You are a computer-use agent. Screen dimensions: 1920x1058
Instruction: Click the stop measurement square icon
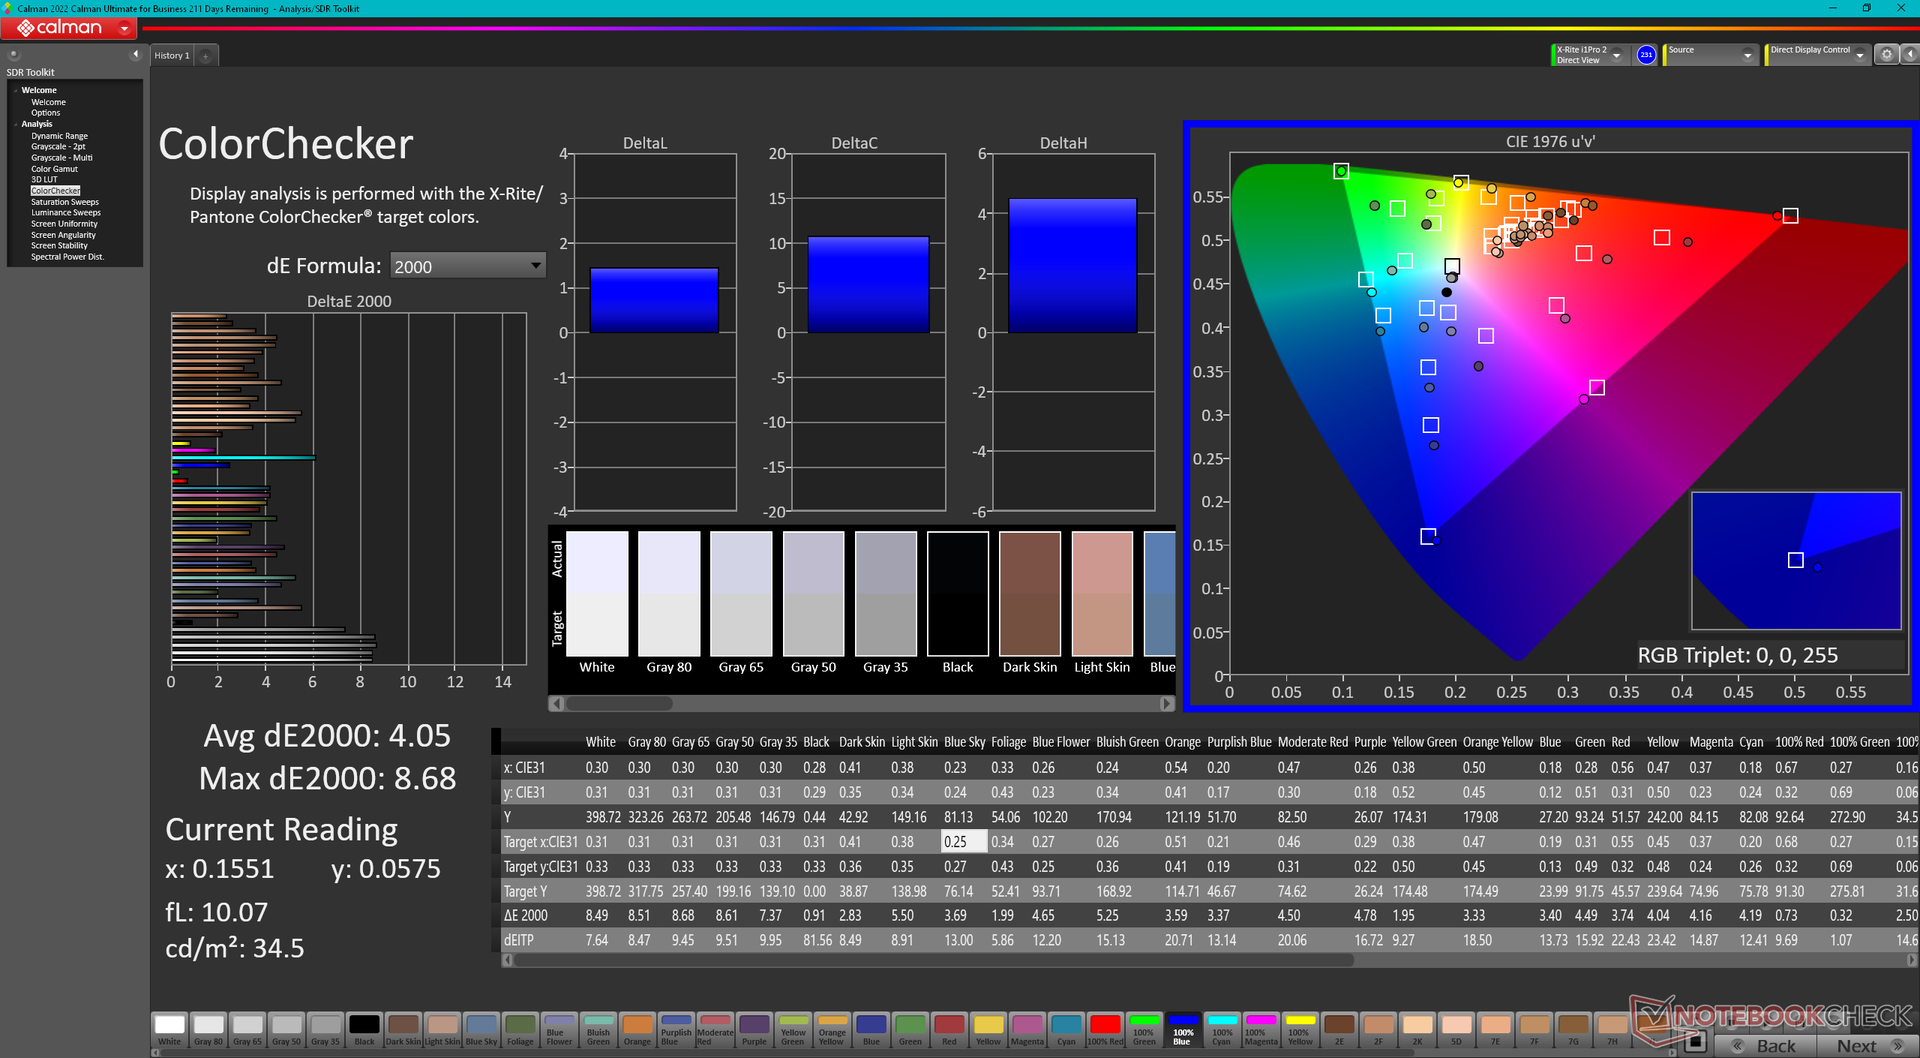coord(1694,1043)
